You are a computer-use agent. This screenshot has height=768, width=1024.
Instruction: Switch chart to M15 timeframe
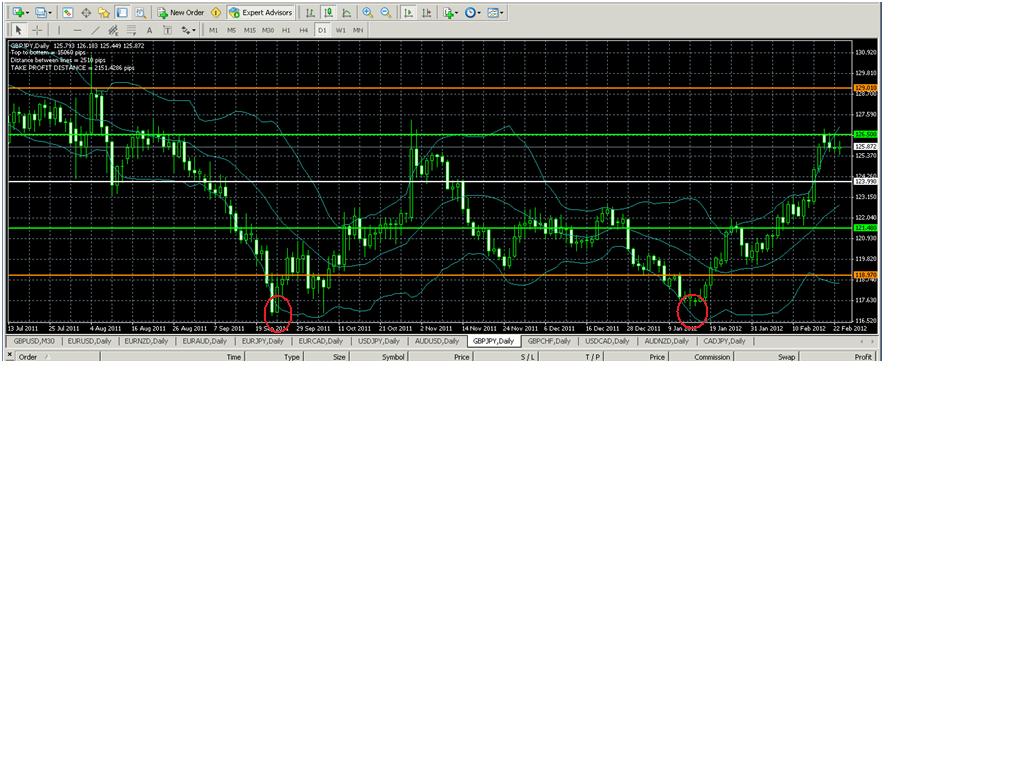click(249, 30)
